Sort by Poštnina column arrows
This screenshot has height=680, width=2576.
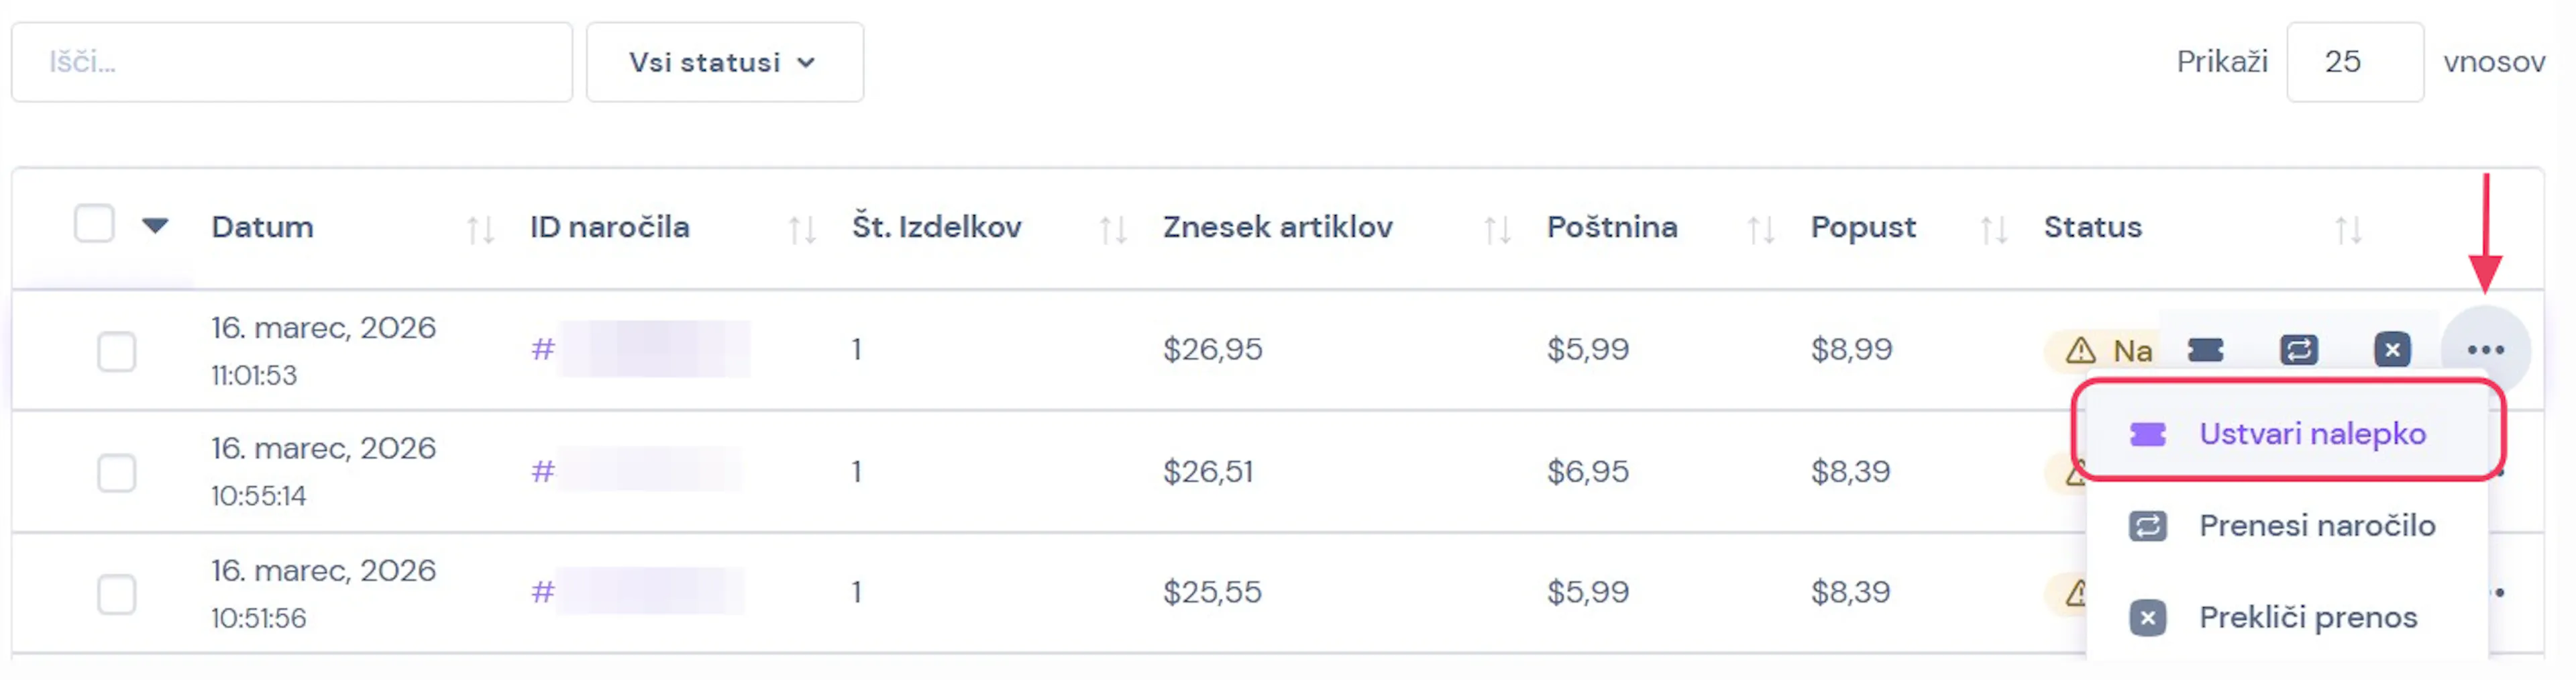point(1760,229)
